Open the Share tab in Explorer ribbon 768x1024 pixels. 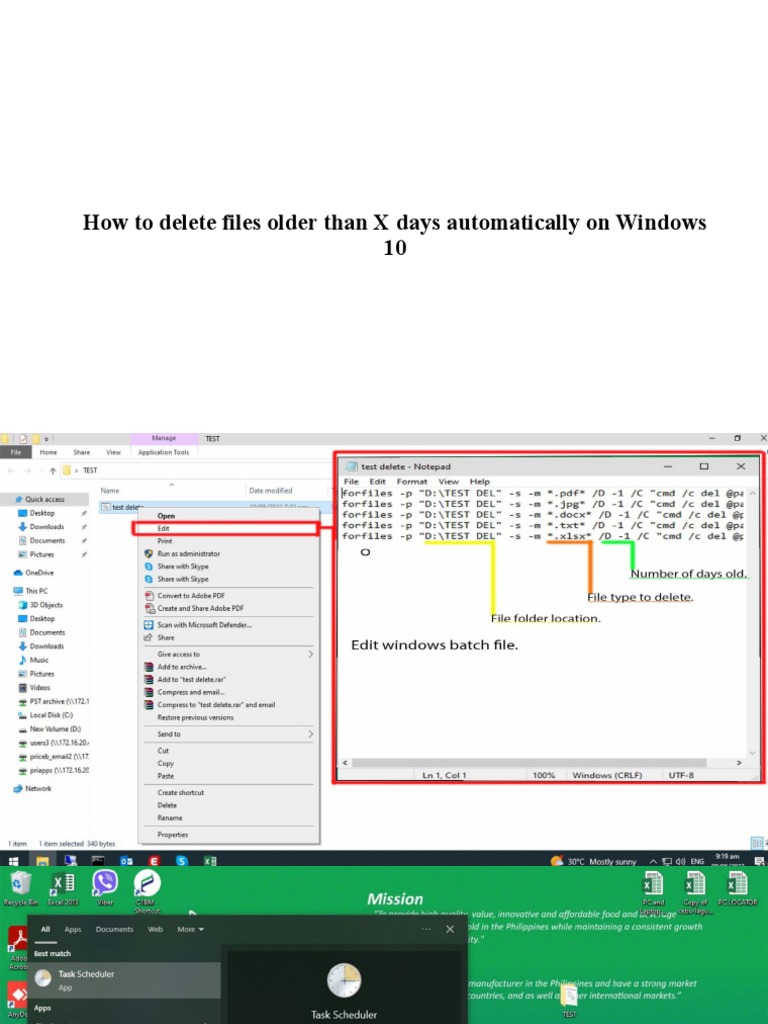click(x=82, y=452)
